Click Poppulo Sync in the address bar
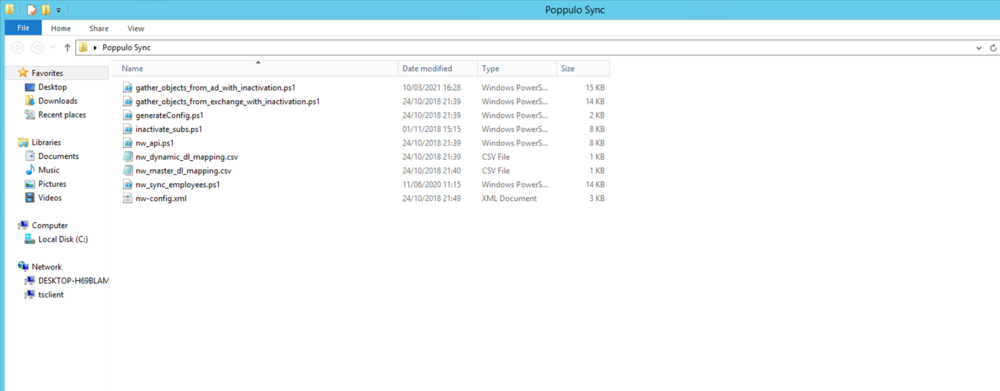 [126, 48]
